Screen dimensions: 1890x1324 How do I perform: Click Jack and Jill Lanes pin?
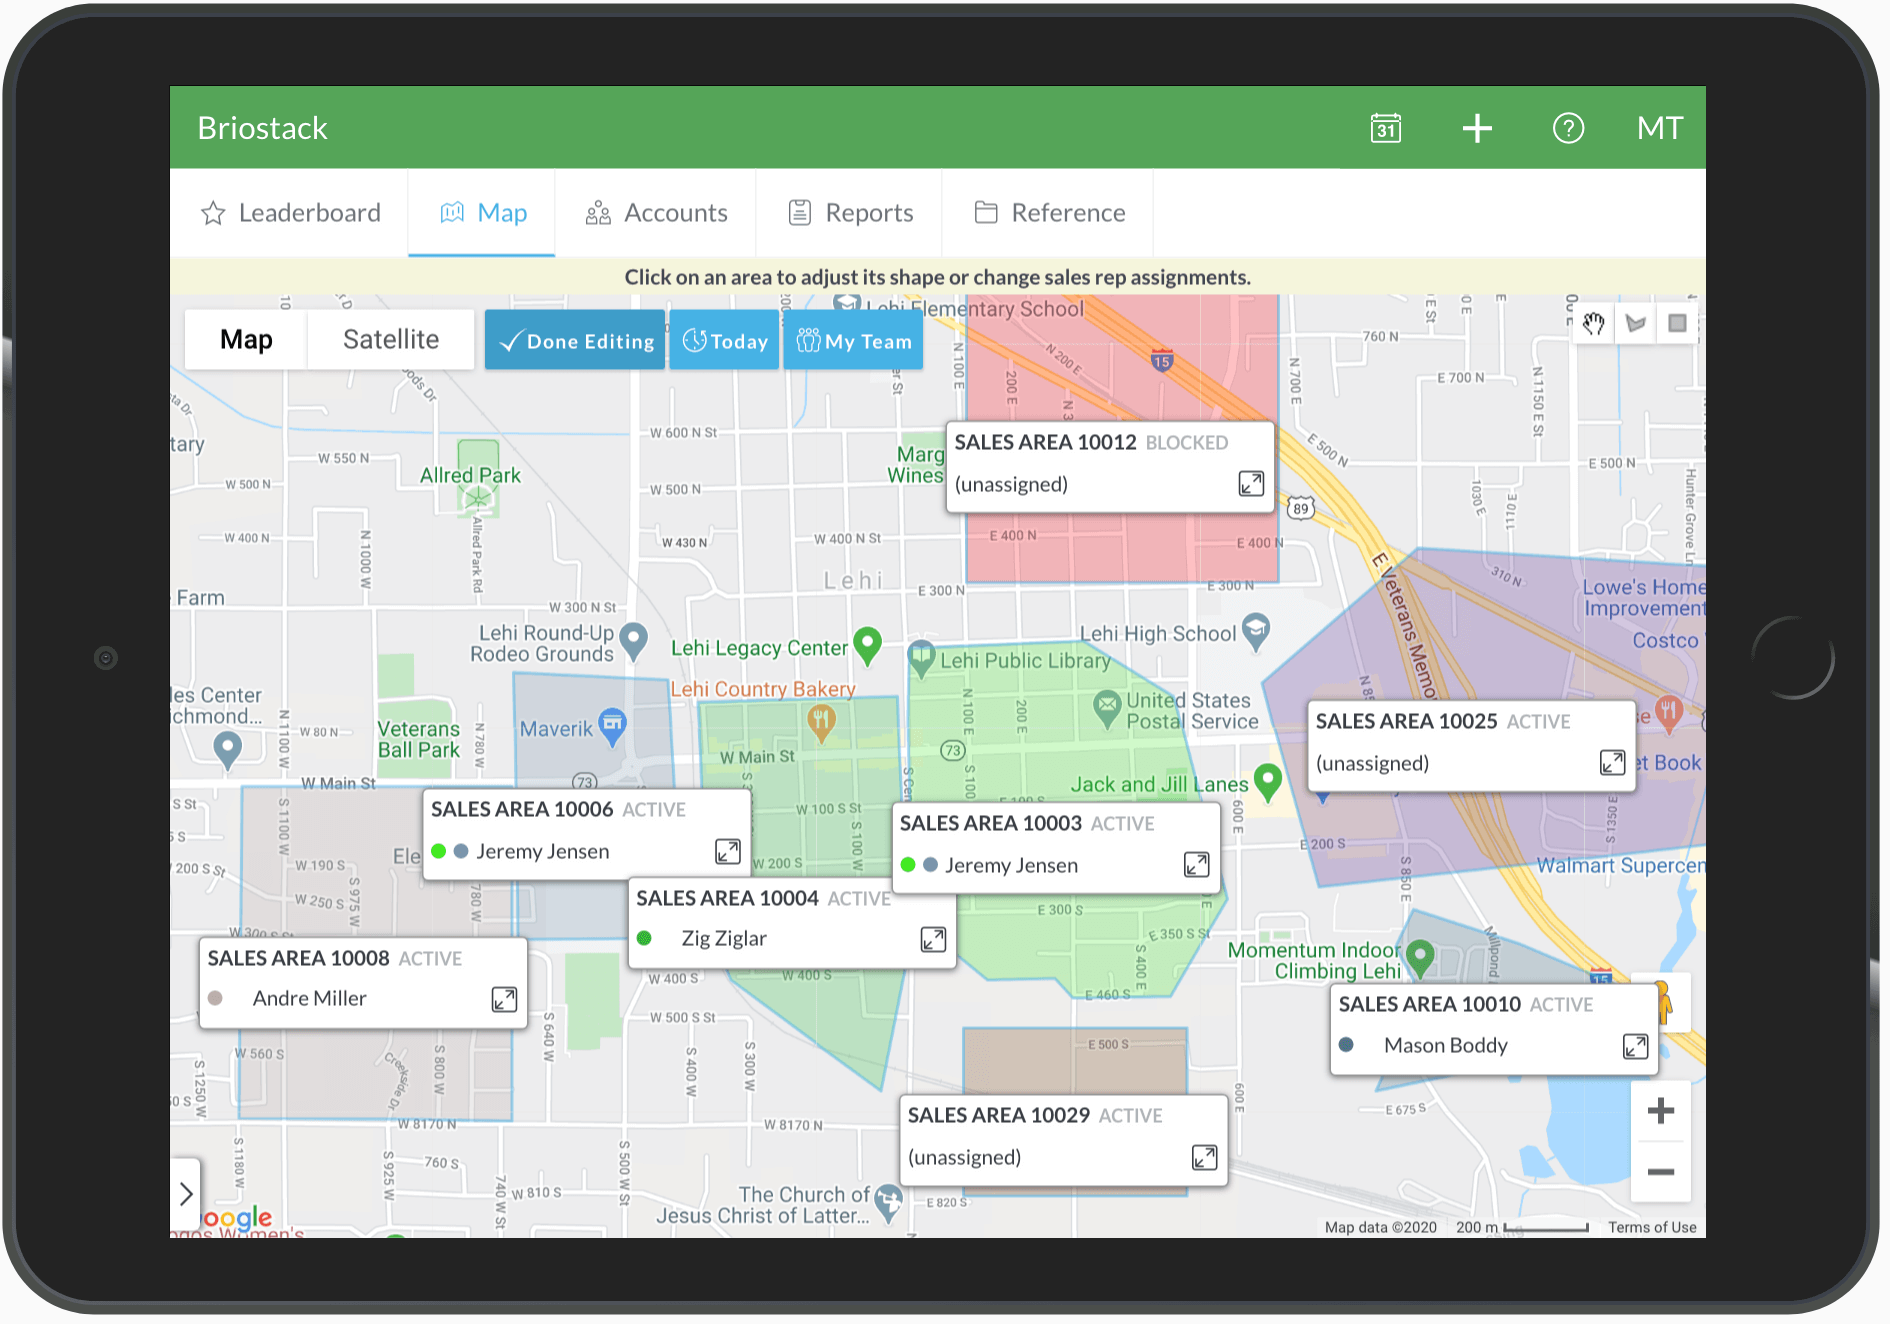1268,782
